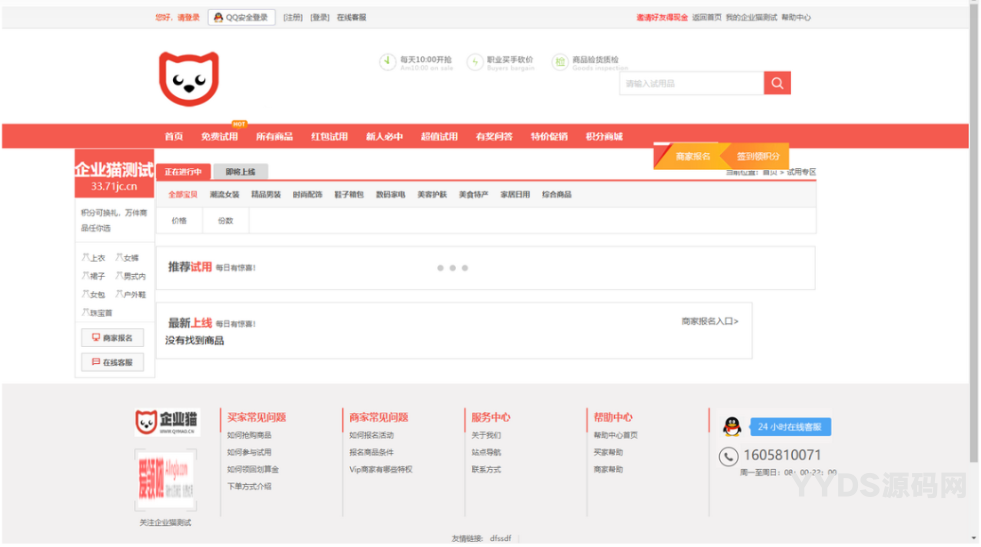The image size is (981, 547).
Task: Select the 潮流女装 category filter
Action: (225, 195)
